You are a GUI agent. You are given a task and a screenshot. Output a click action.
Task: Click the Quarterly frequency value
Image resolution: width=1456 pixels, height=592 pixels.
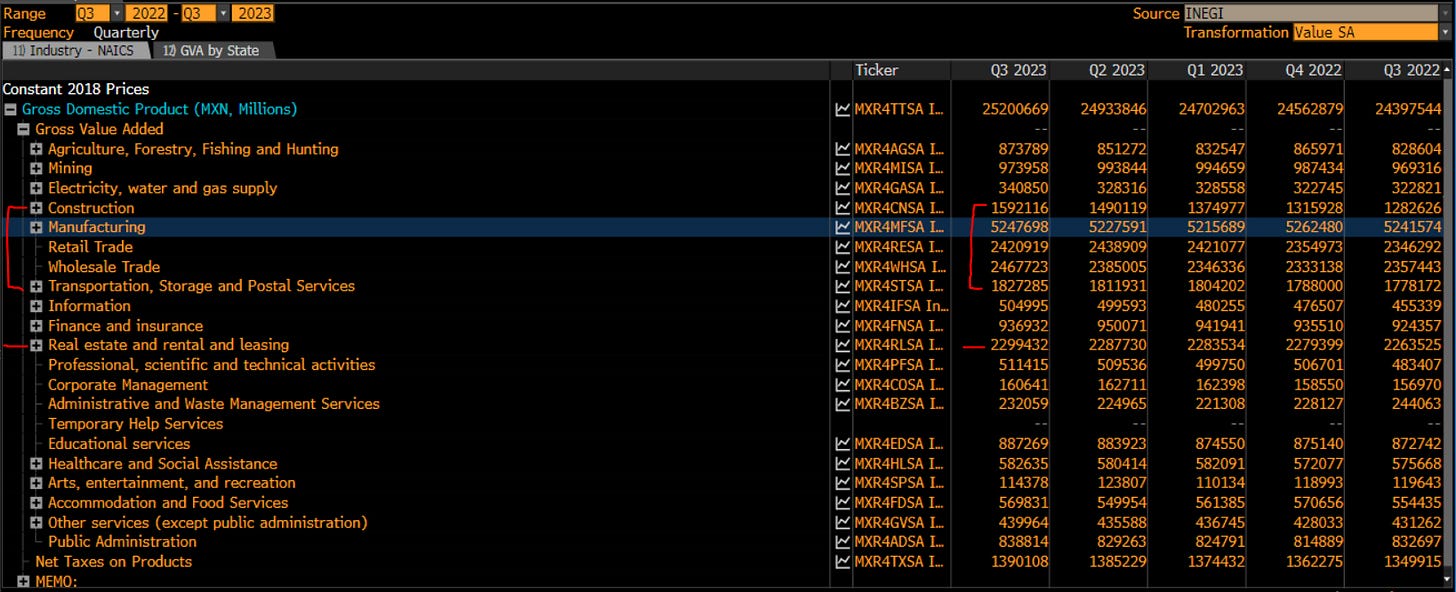(x=126, y=32)
